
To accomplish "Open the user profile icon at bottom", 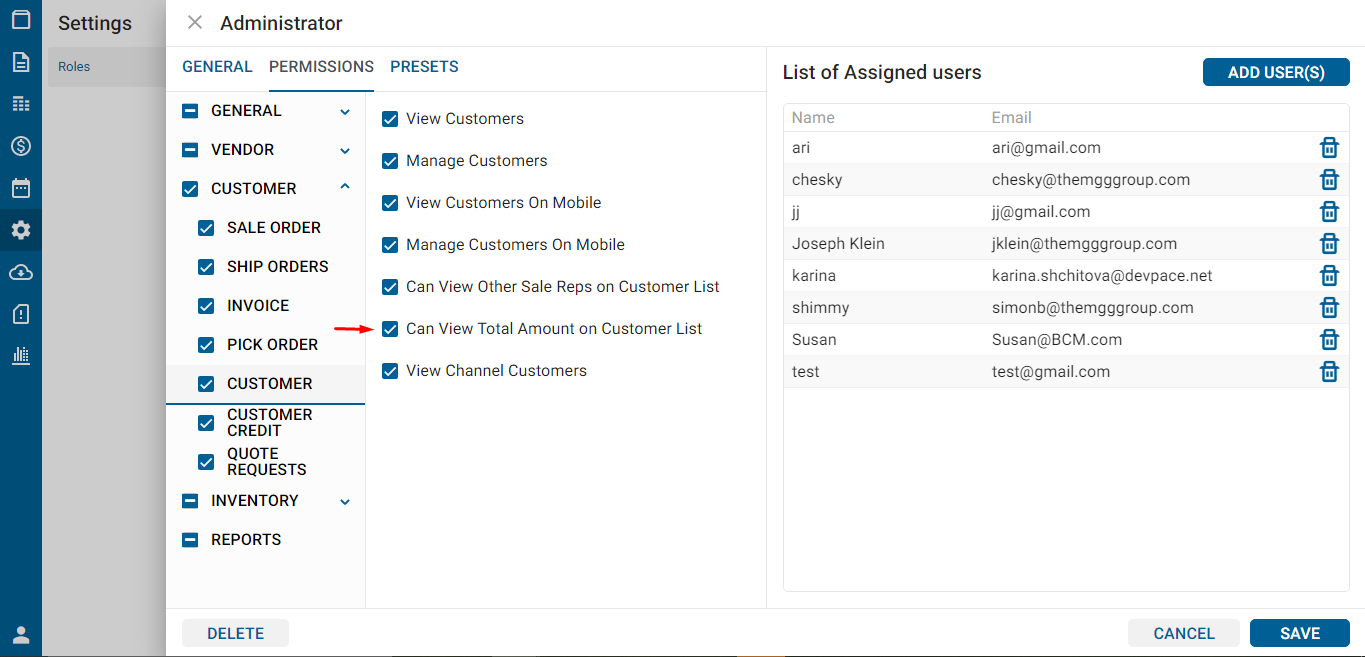I will point(21,635).
